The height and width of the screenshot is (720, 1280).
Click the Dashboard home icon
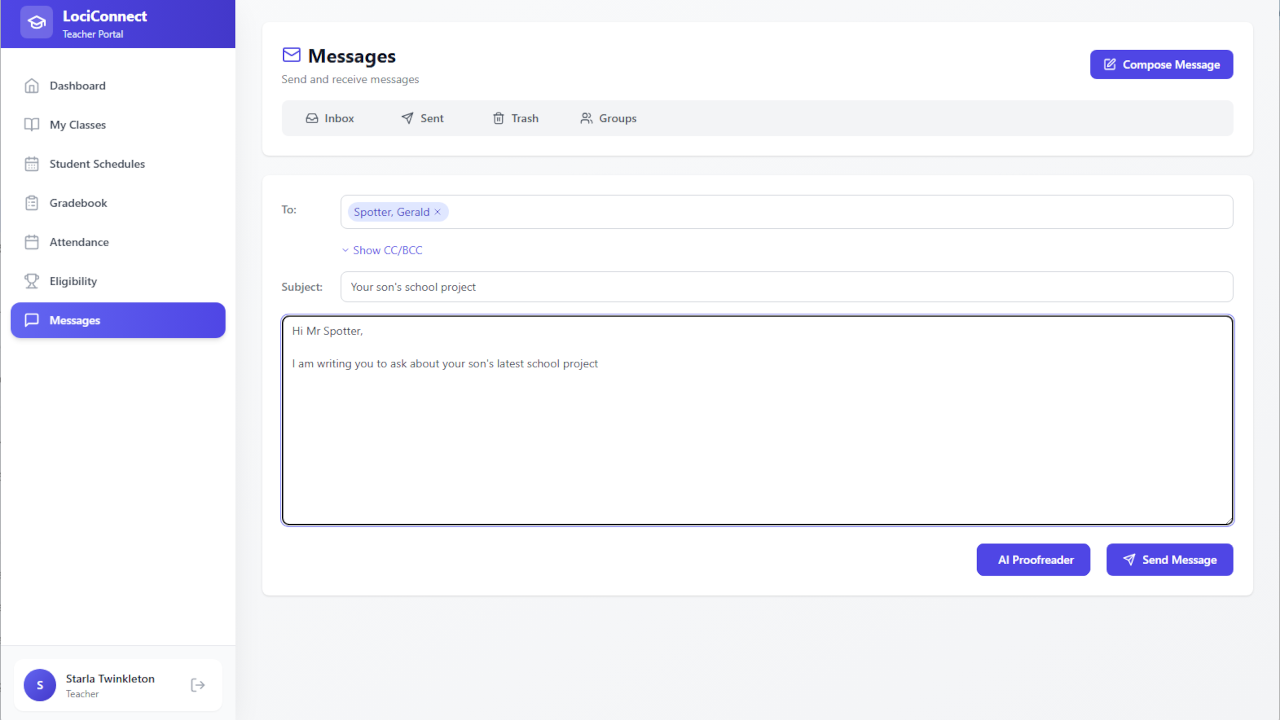coord(32,86)
